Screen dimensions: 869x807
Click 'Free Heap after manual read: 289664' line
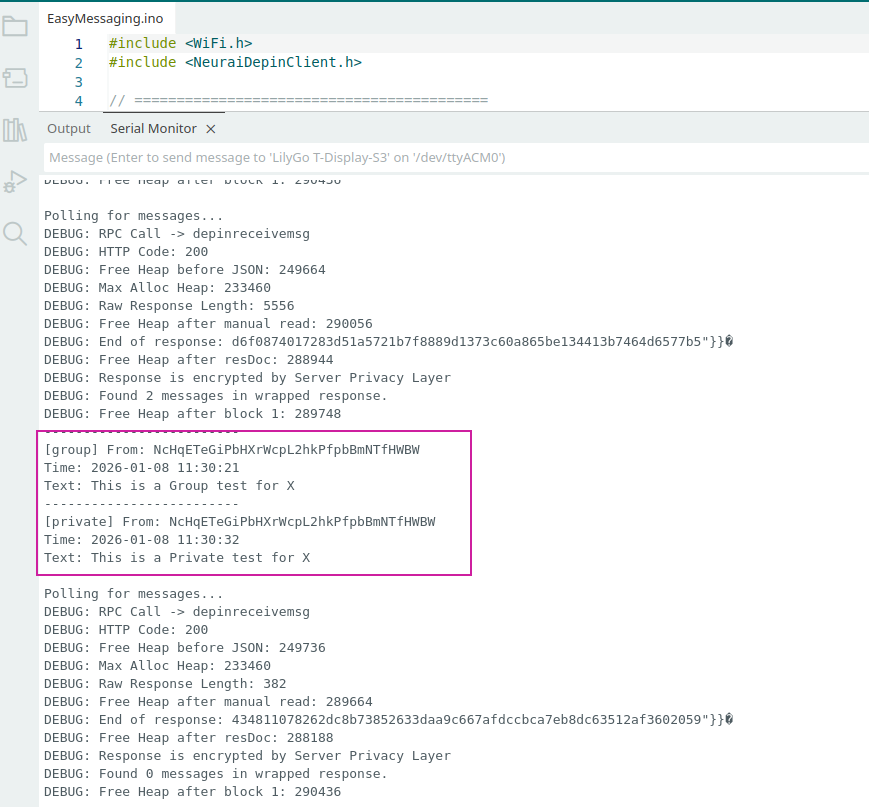pyautogui.click(x=208, y=702)
